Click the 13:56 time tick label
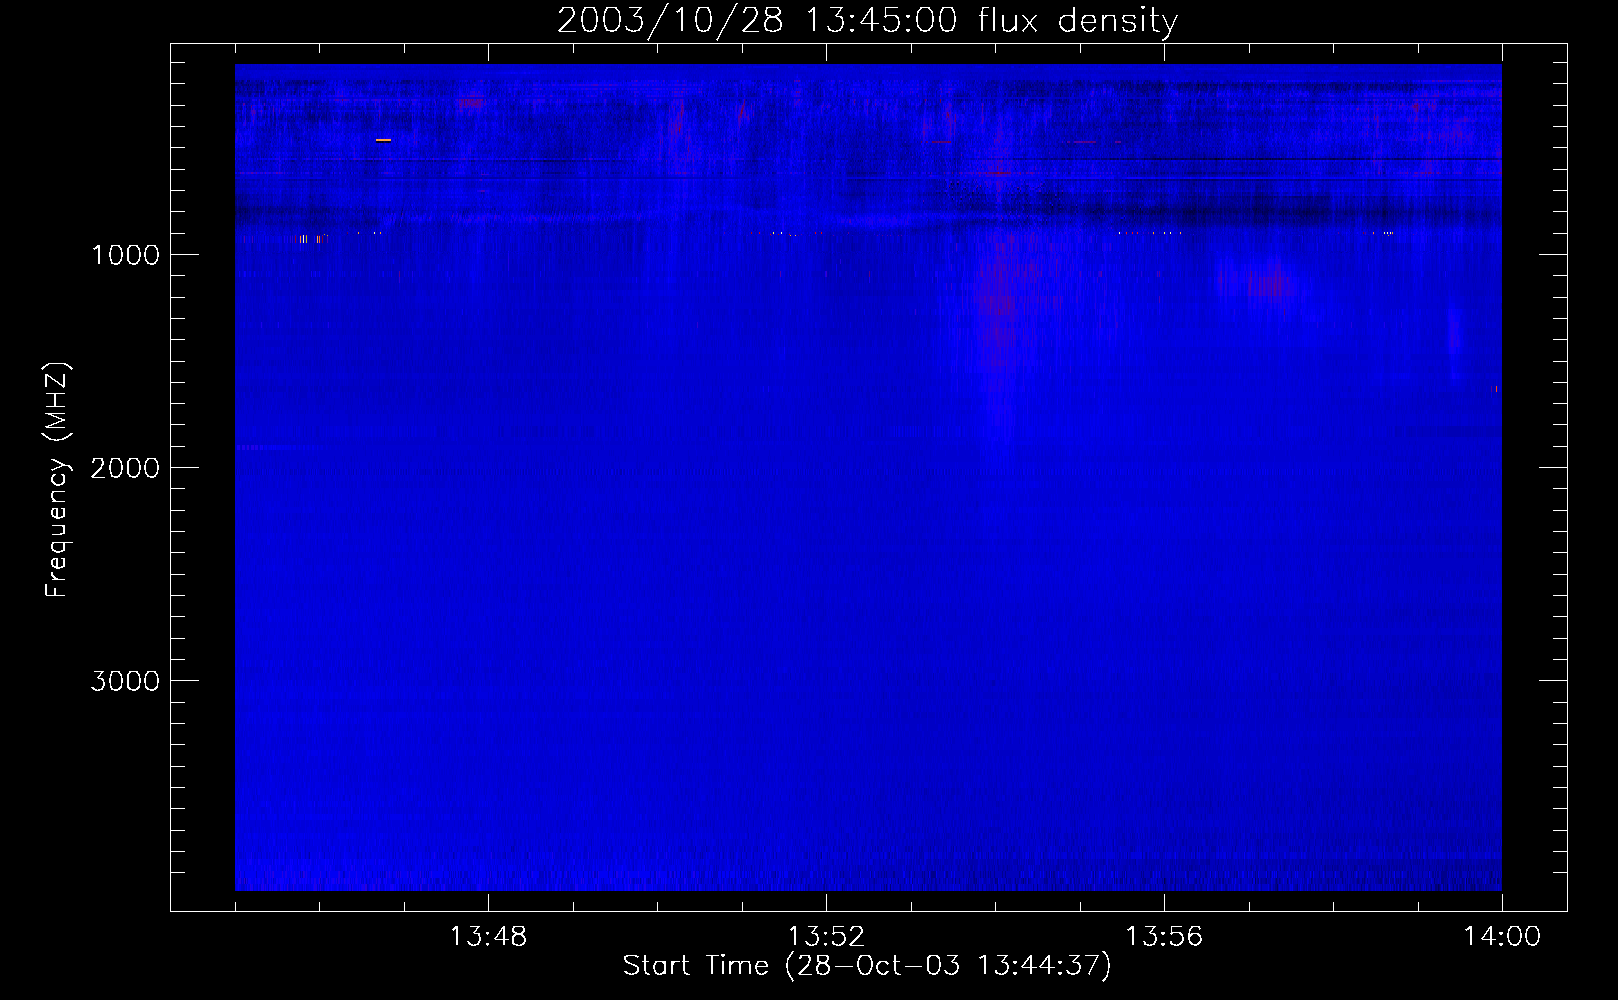The image size is (1618, 1000). pos(1164,937)
